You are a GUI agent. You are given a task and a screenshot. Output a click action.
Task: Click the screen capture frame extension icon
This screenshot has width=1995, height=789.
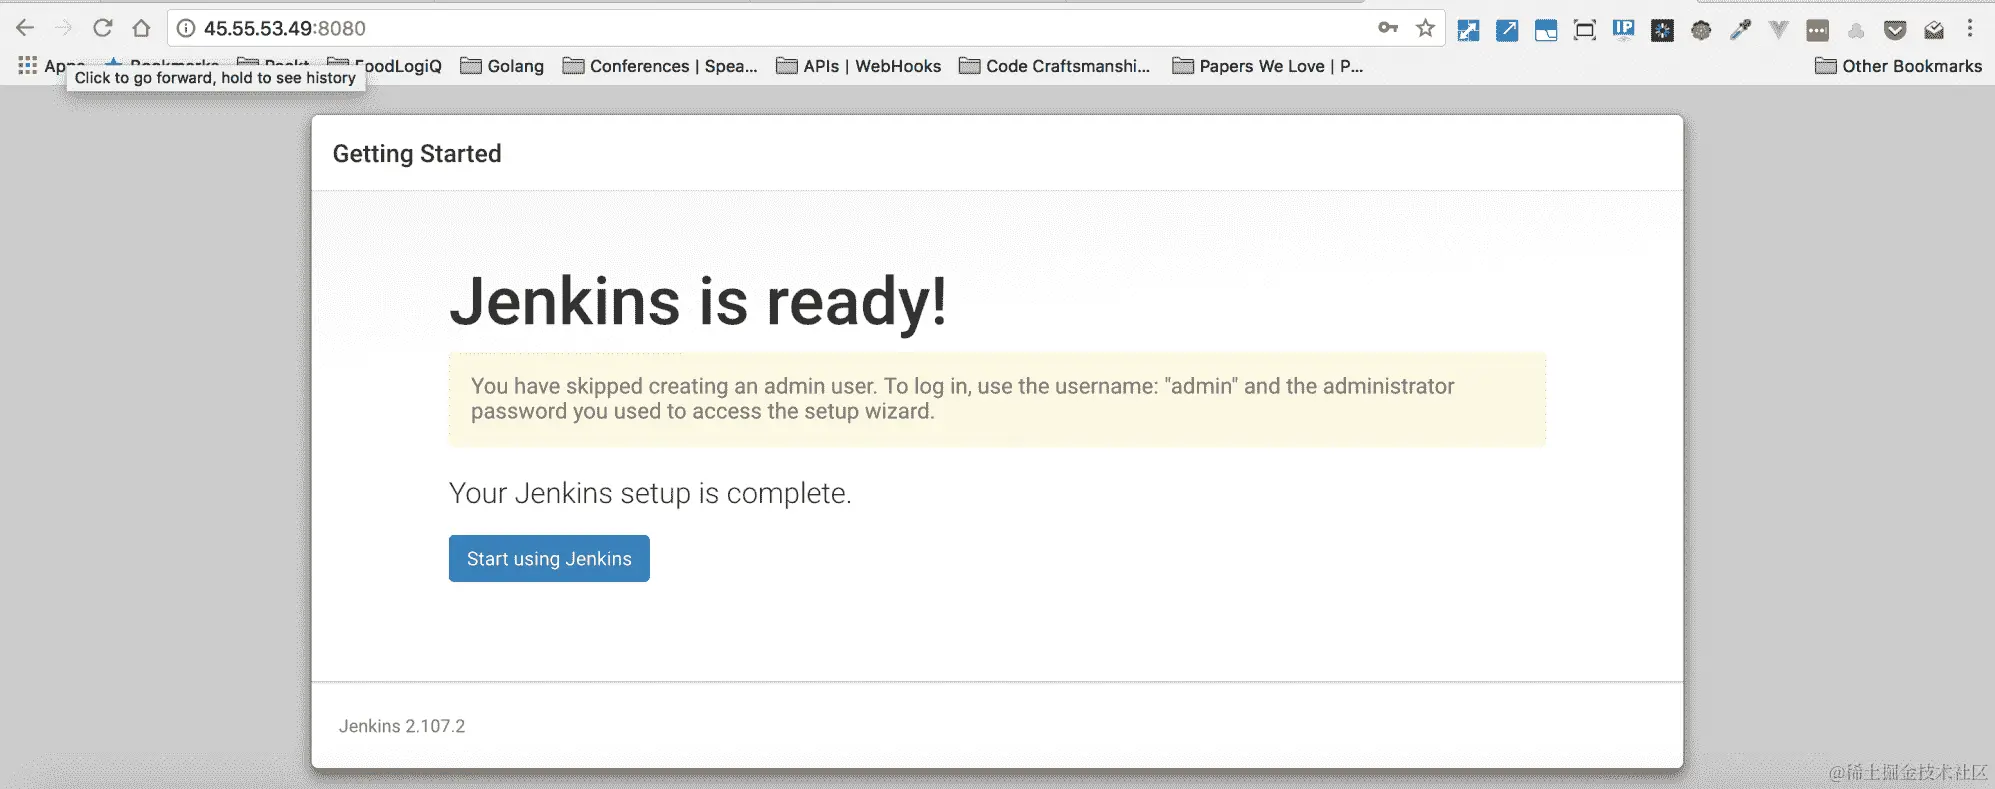(1585, 30)
